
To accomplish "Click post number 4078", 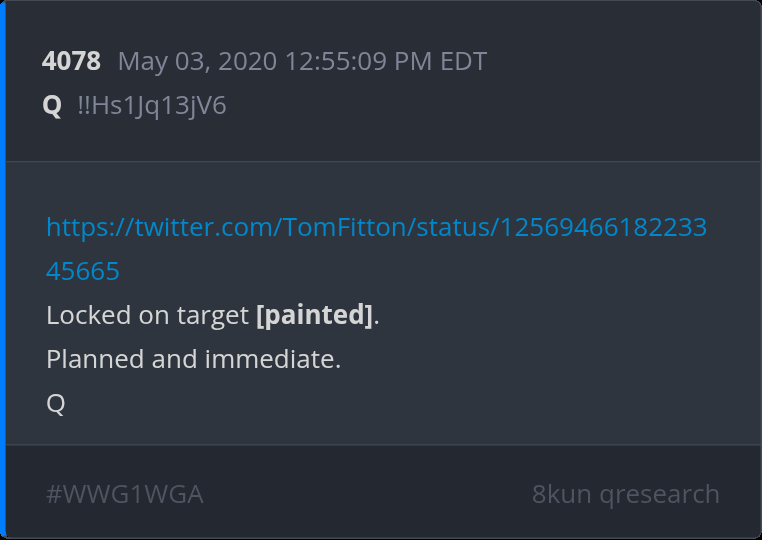I will click(71, 62).
